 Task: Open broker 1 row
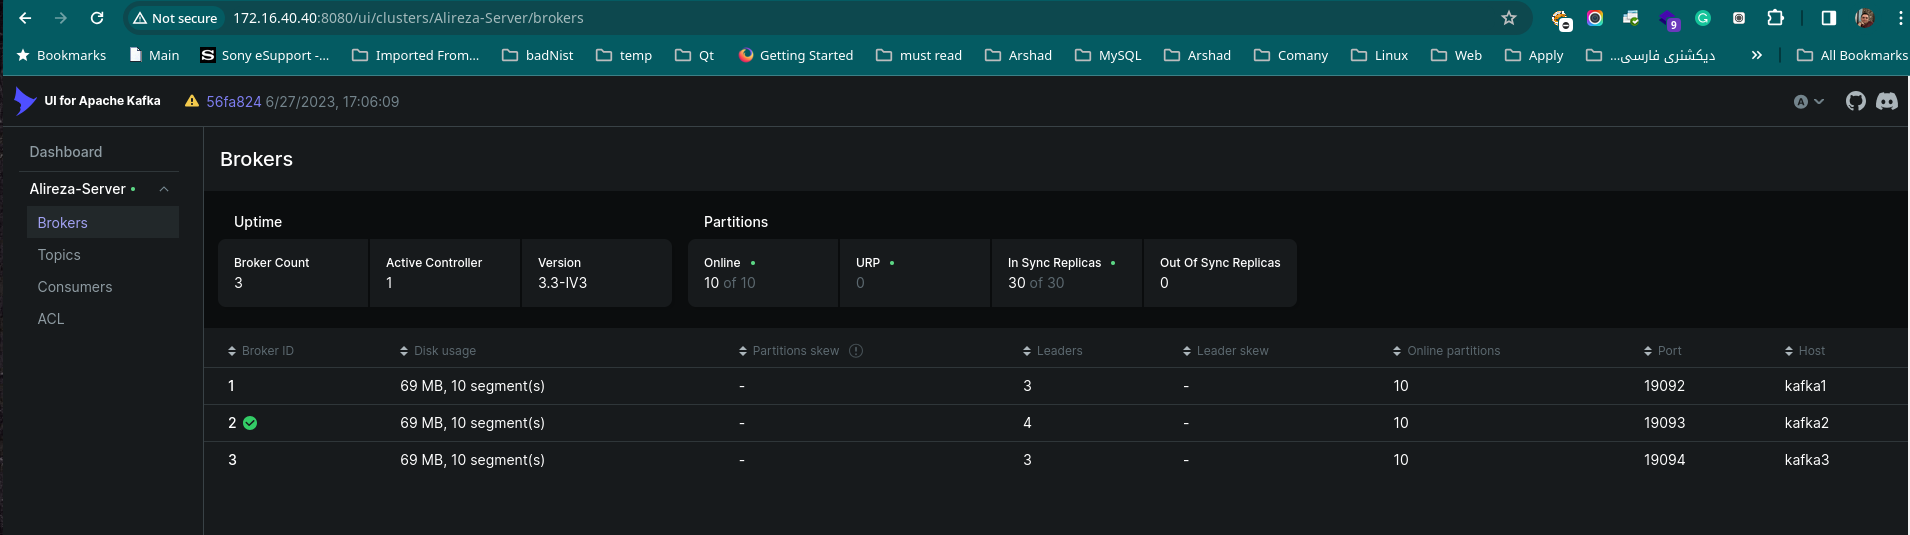[x=1055, y=386]
